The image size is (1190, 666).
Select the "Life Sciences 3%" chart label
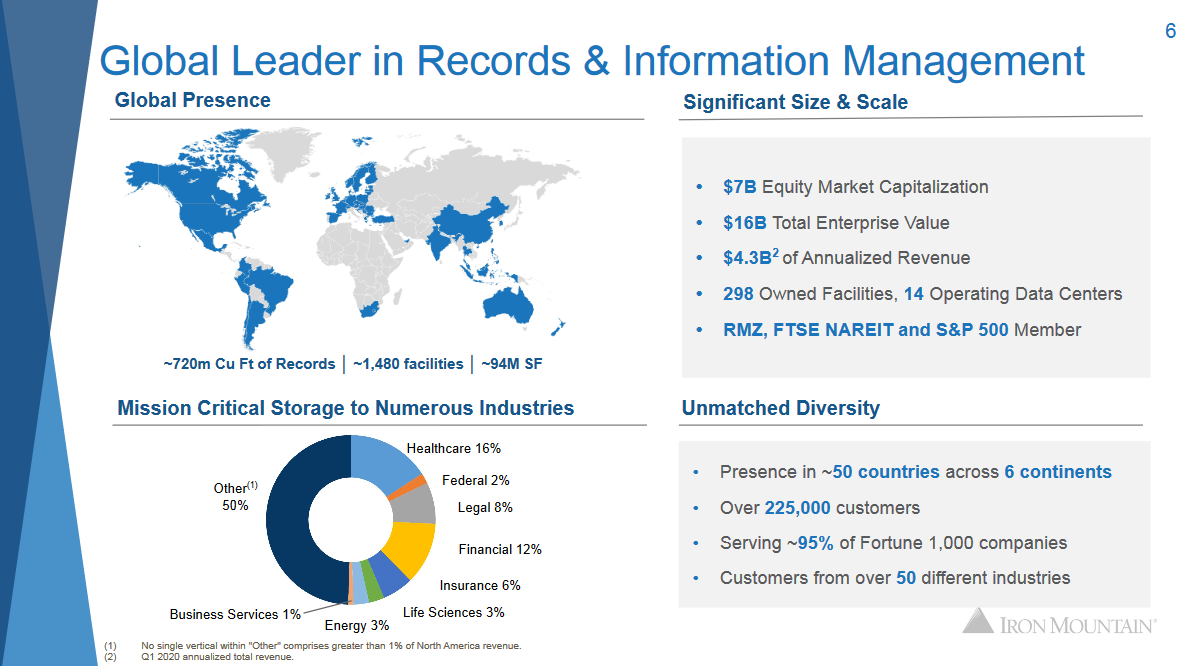click(x=454, y=612)
